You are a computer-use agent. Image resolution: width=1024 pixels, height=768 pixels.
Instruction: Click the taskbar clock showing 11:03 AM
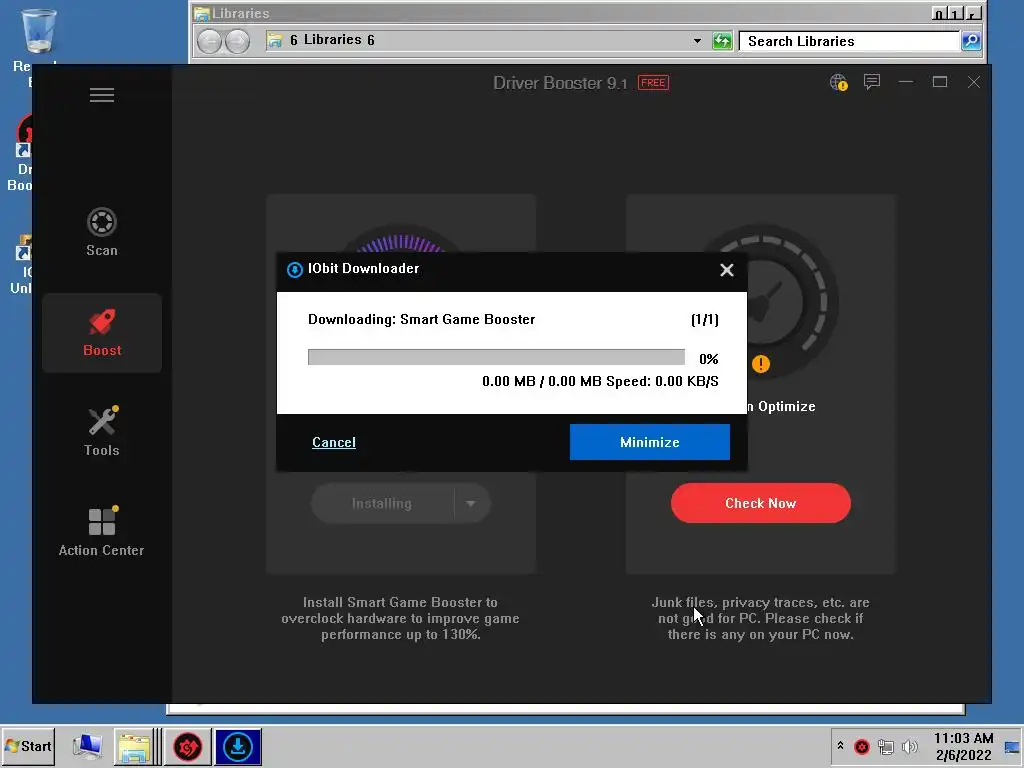963,746
